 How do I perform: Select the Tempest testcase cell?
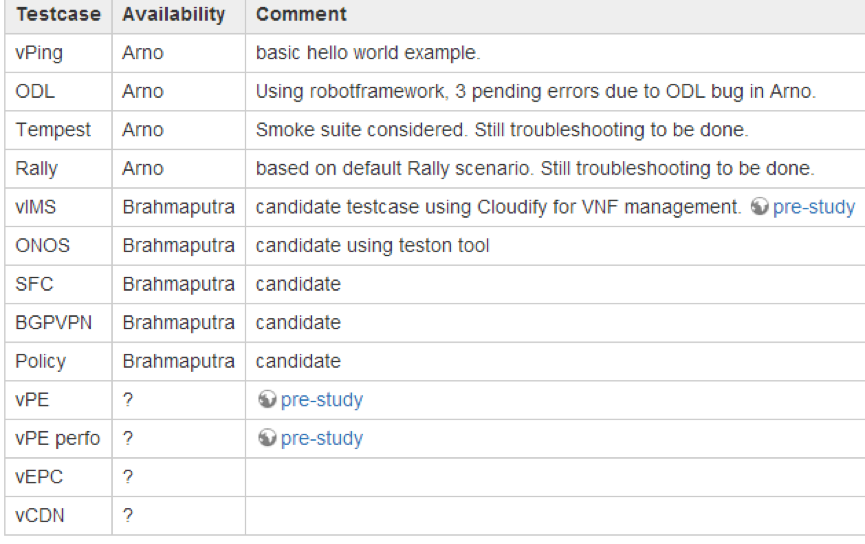pyautogui.click(x=58, y=130)
